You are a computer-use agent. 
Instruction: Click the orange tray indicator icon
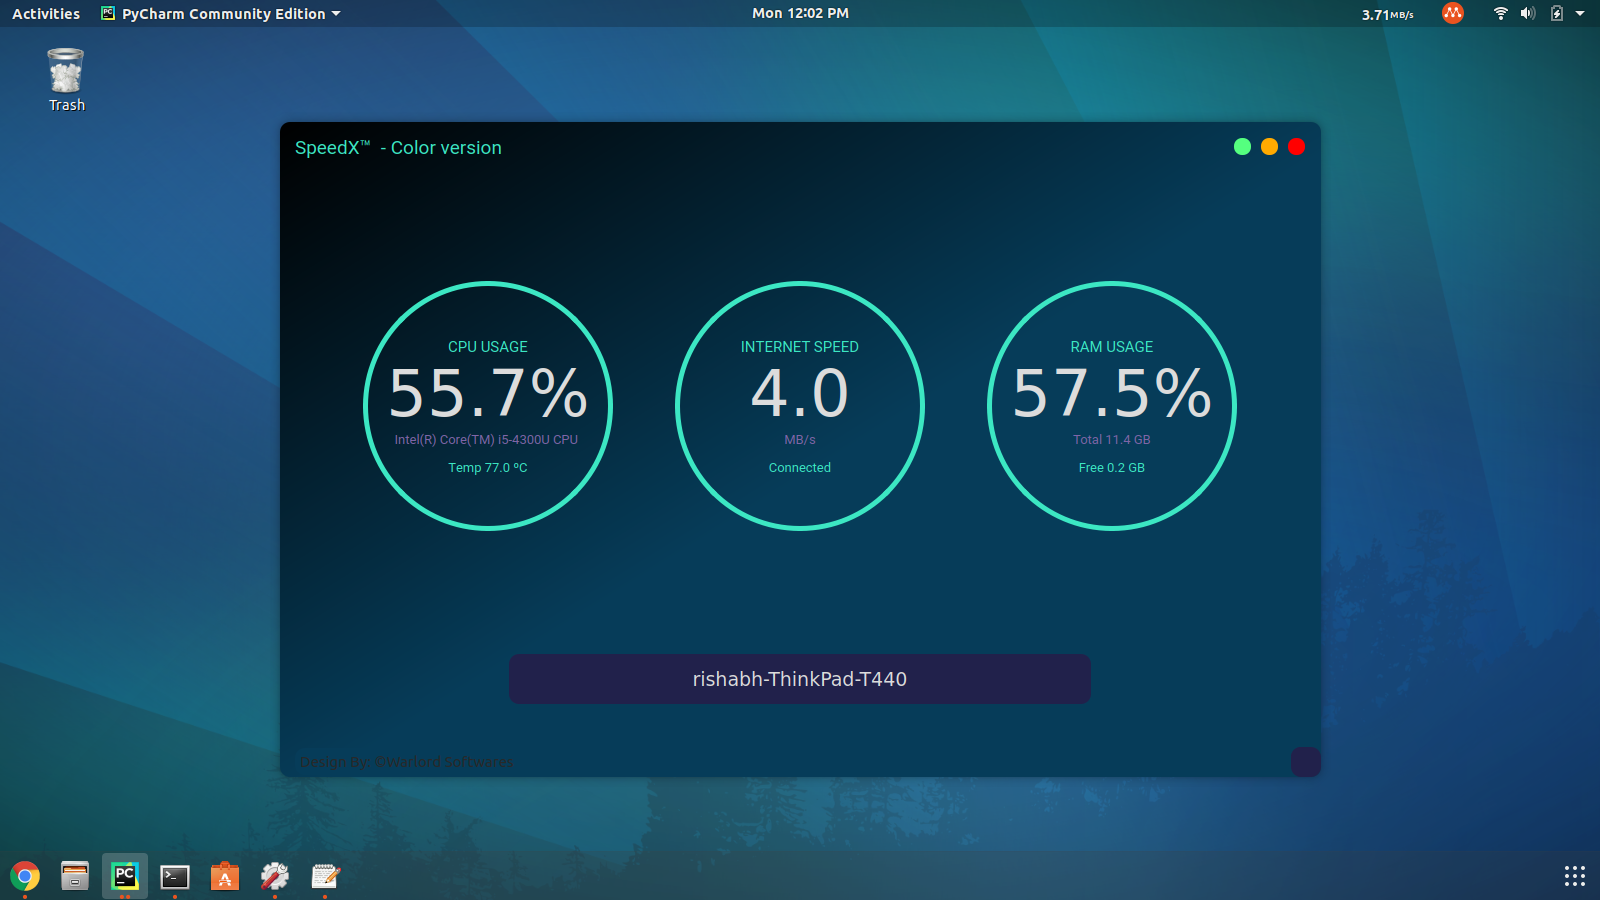coord(1453,13)
